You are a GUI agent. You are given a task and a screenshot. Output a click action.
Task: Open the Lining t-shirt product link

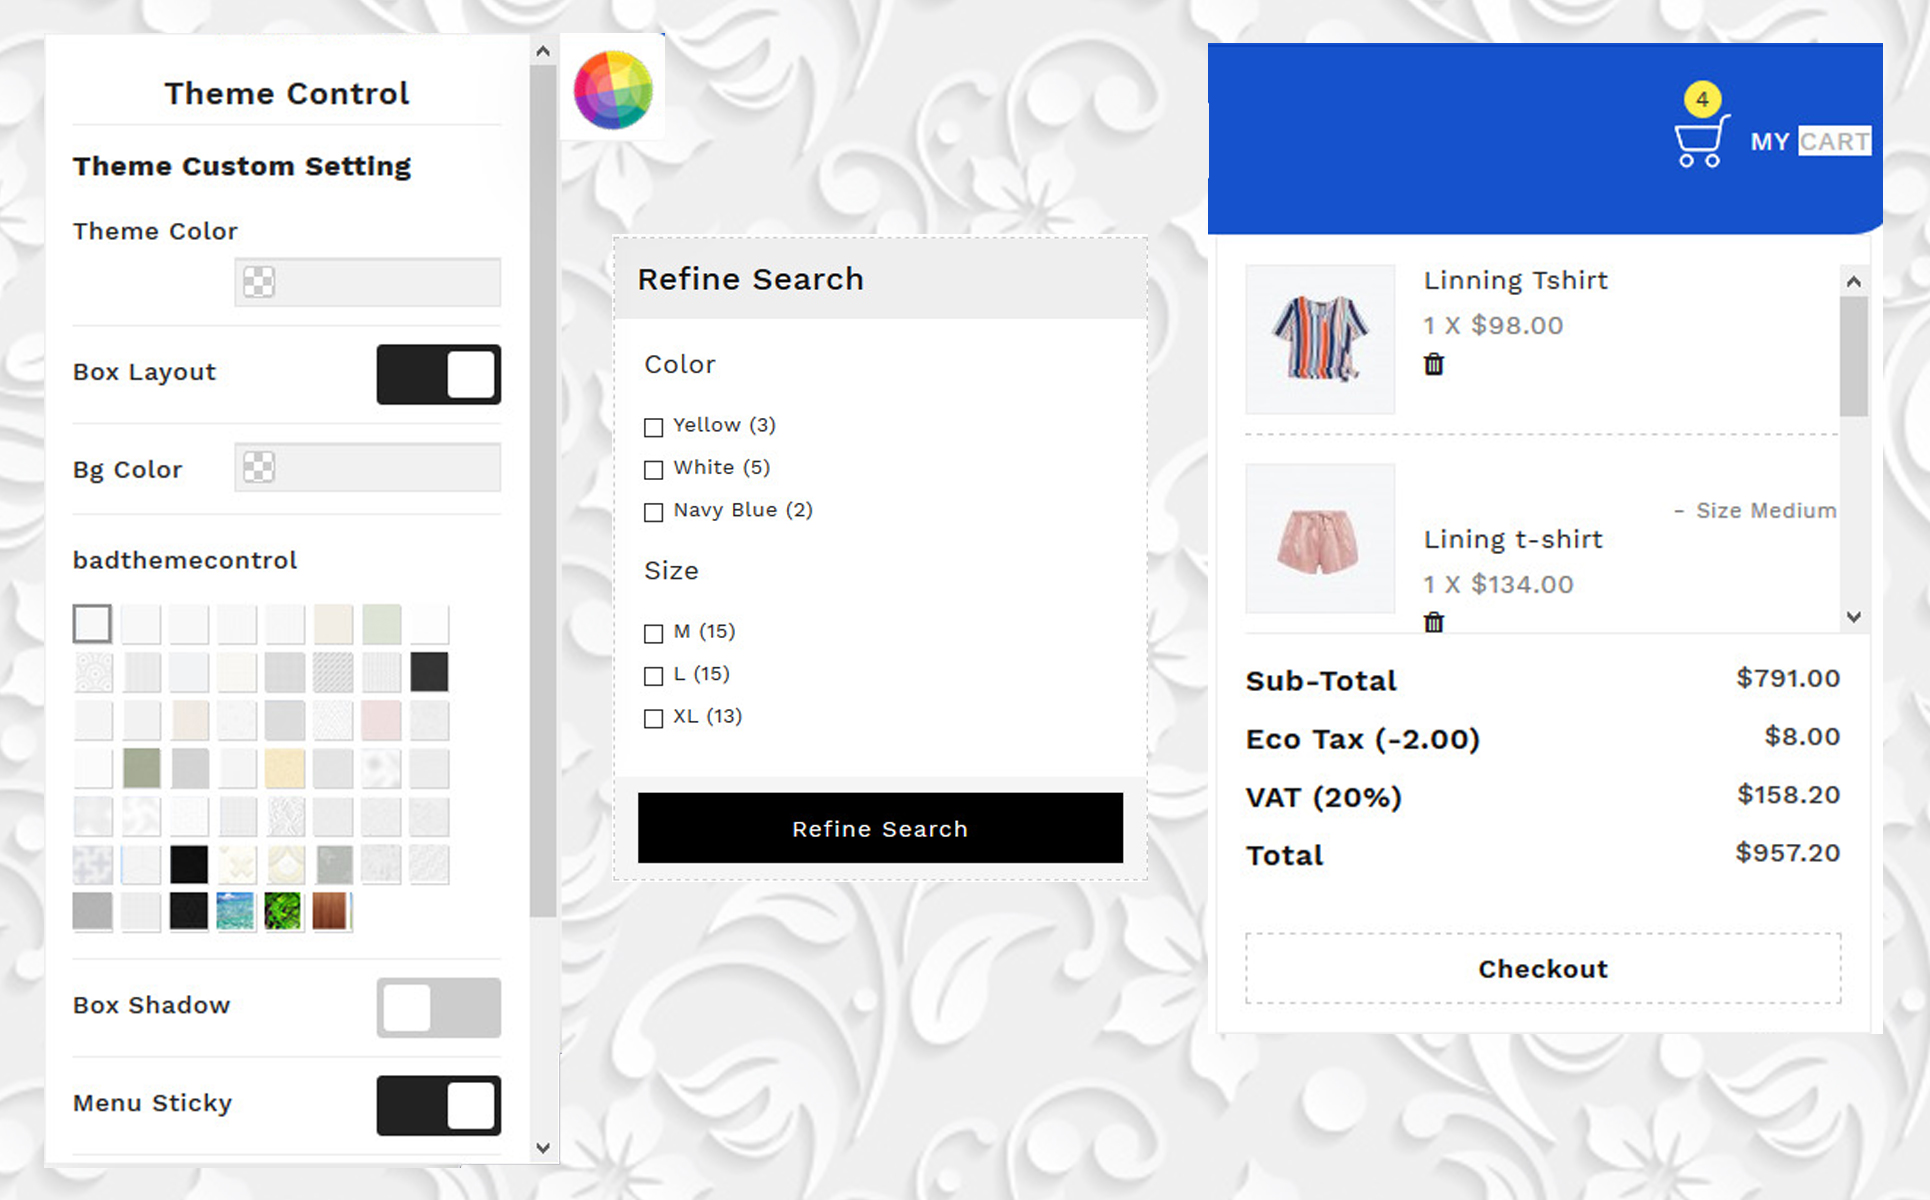coord(1513,539)
